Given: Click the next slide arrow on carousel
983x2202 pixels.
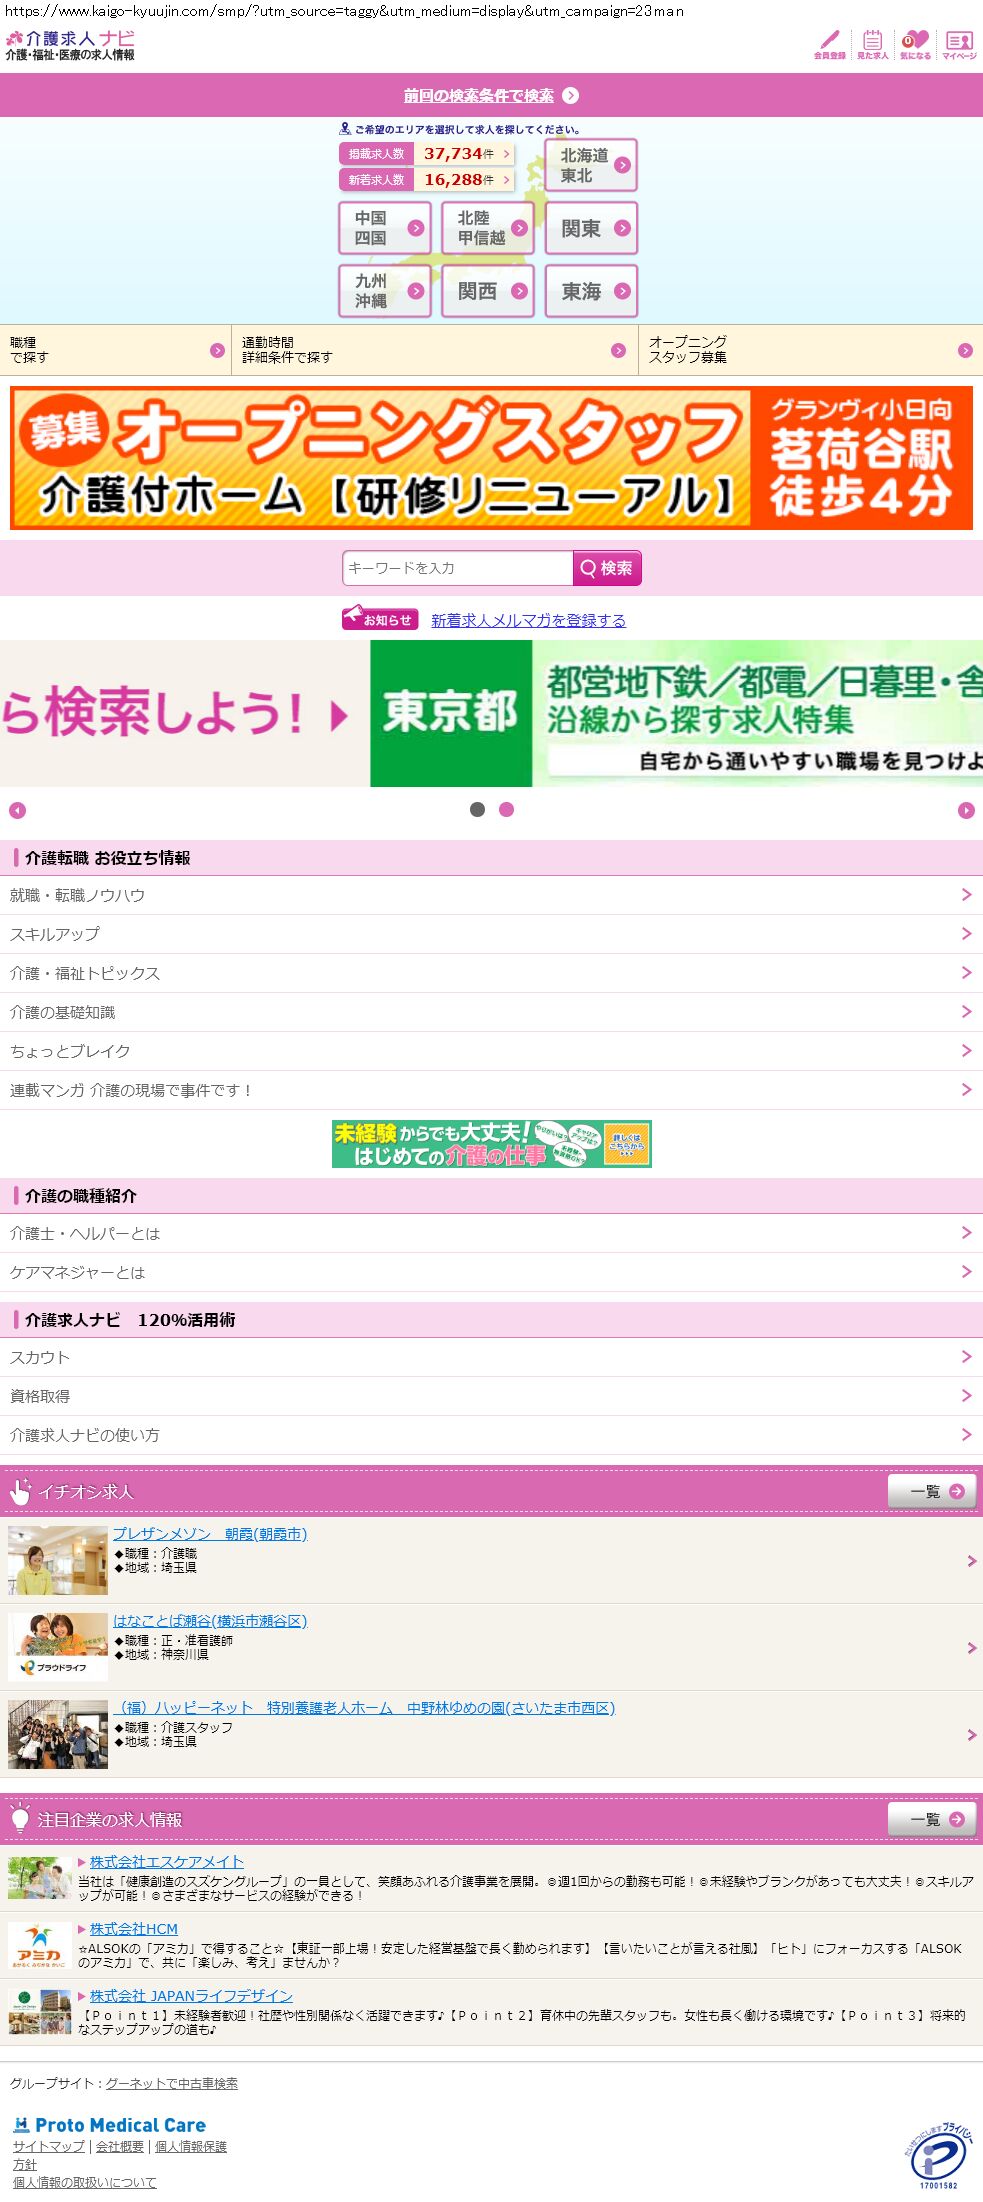Looking at the screenshot, I should tap(965, 810).
